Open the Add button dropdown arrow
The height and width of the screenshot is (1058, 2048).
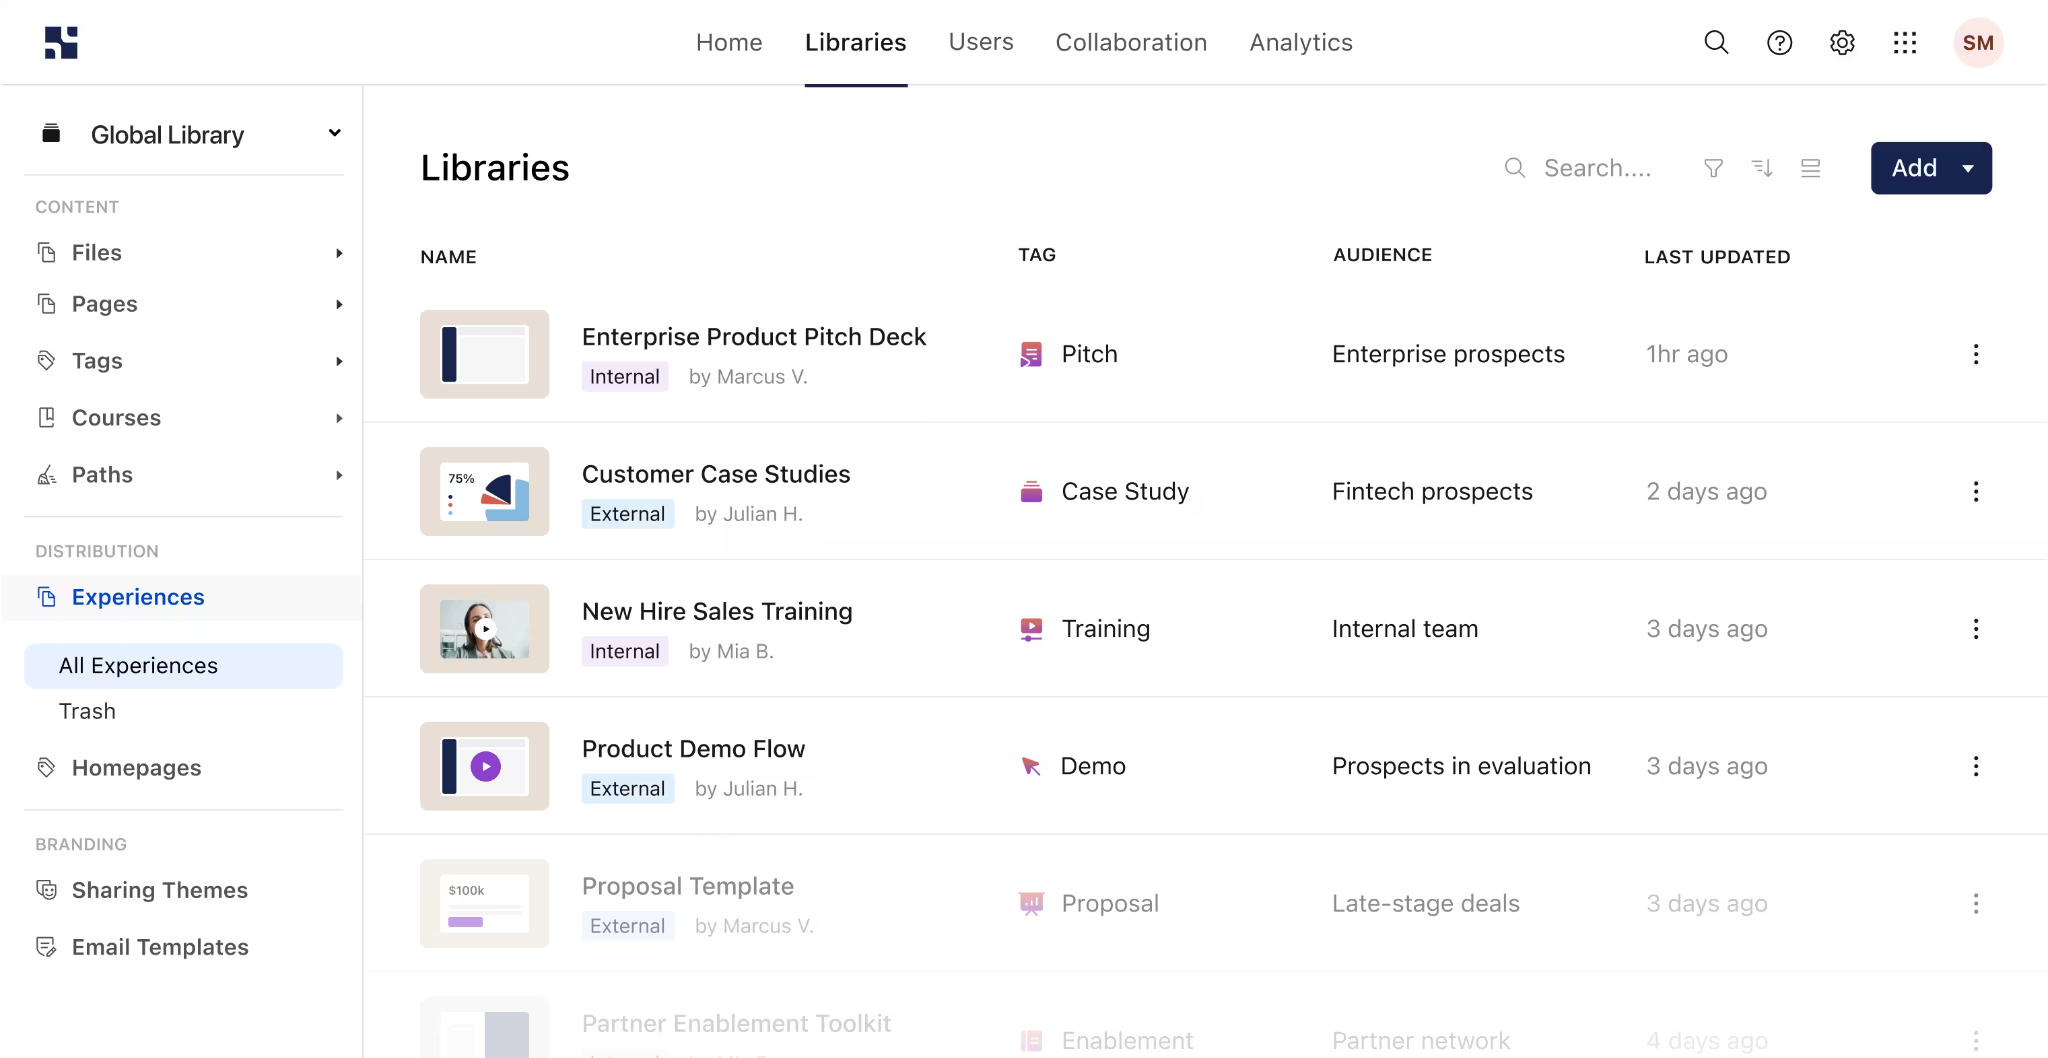point(1968,168)
